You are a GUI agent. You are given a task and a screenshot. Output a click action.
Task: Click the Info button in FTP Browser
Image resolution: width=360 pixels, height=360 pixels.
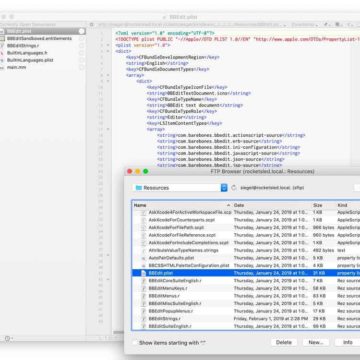click(348, 342)
